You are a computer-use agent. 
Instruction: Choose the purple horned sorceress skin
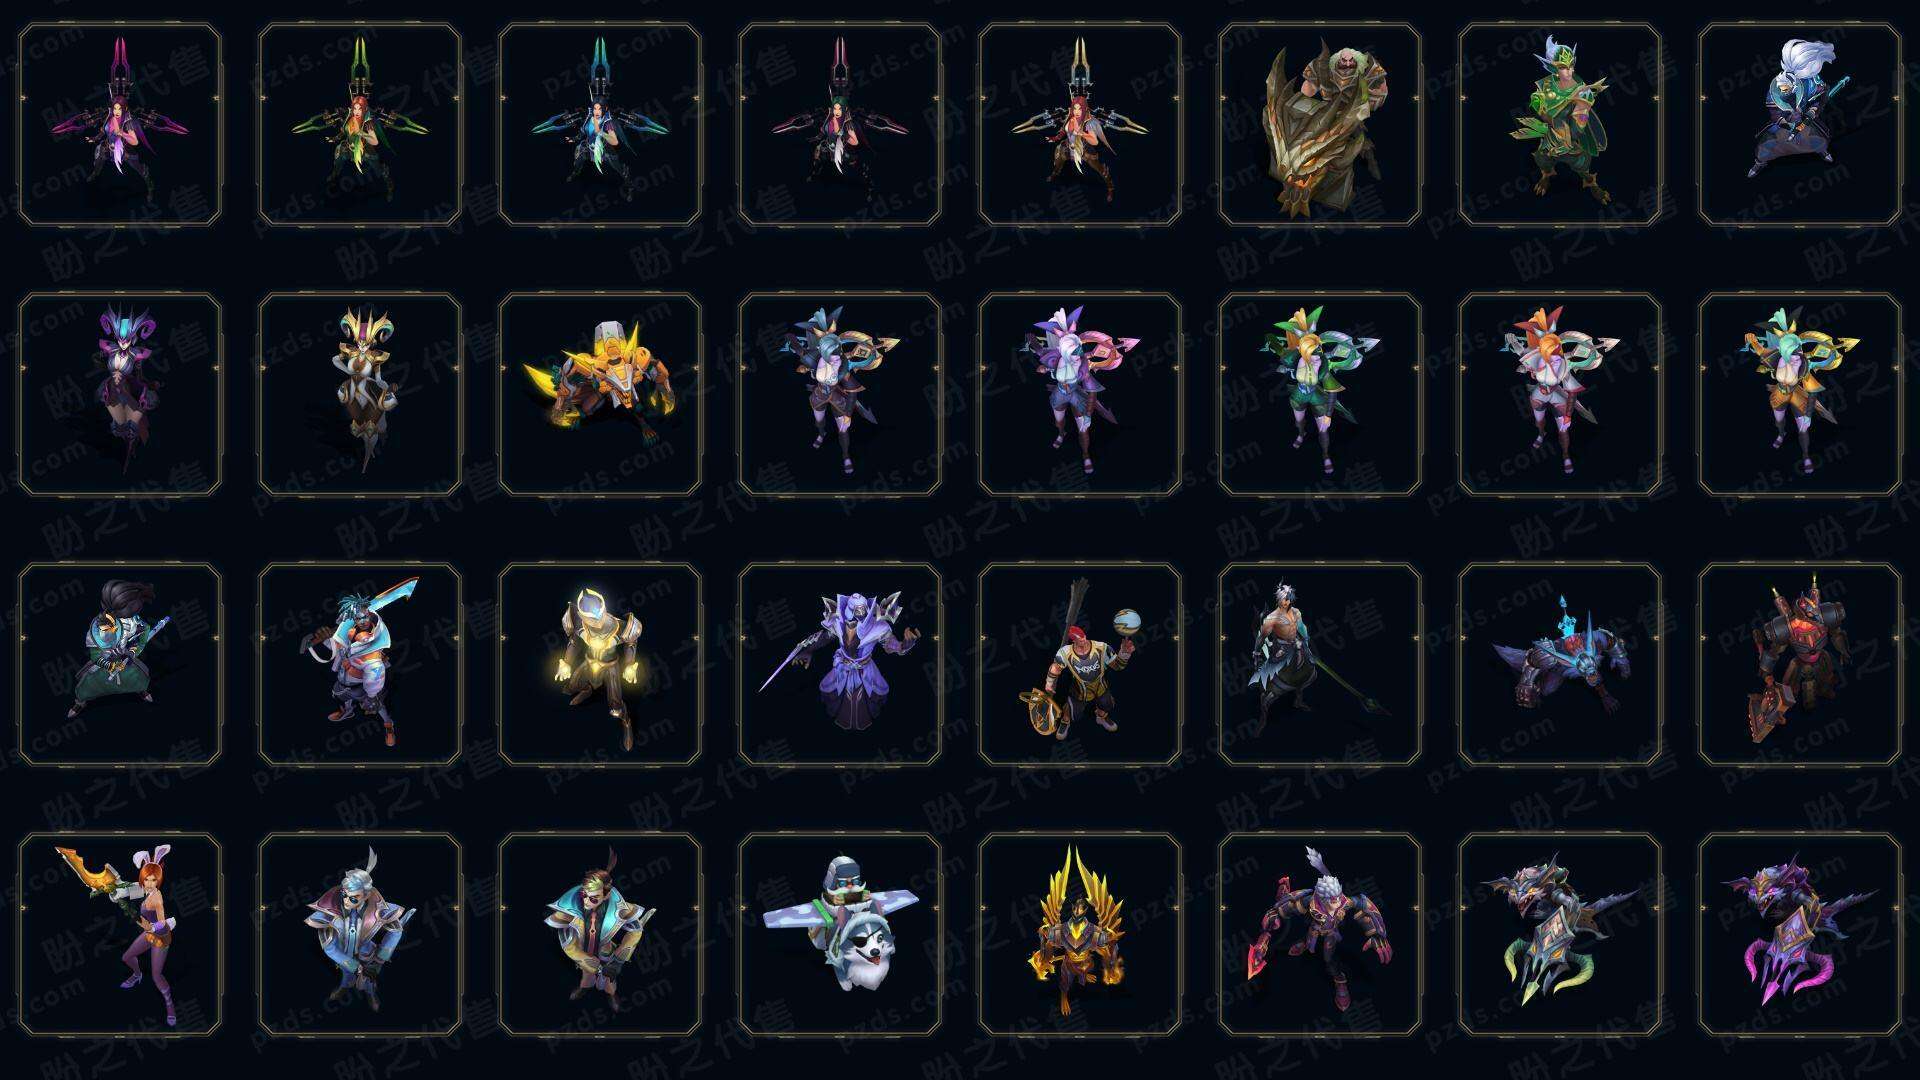[x=120, y=394]
